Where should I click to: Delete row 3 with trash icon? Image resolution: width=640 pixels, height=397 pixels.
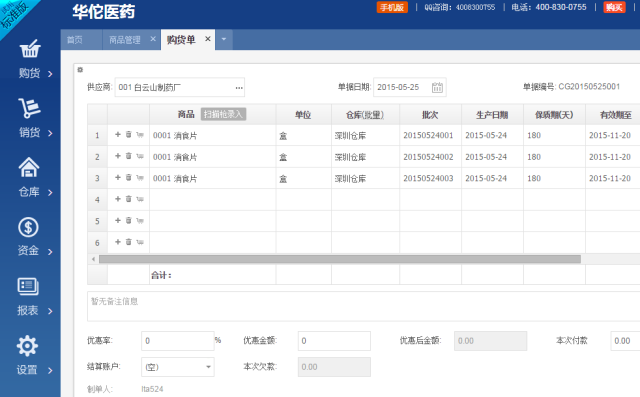pyautogui.click(x=129, y=177)
